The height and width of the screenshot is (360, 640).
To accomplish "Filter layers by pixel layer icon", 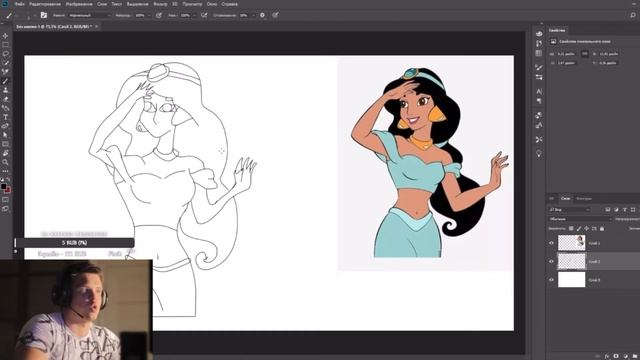I will tap(608, 209).
